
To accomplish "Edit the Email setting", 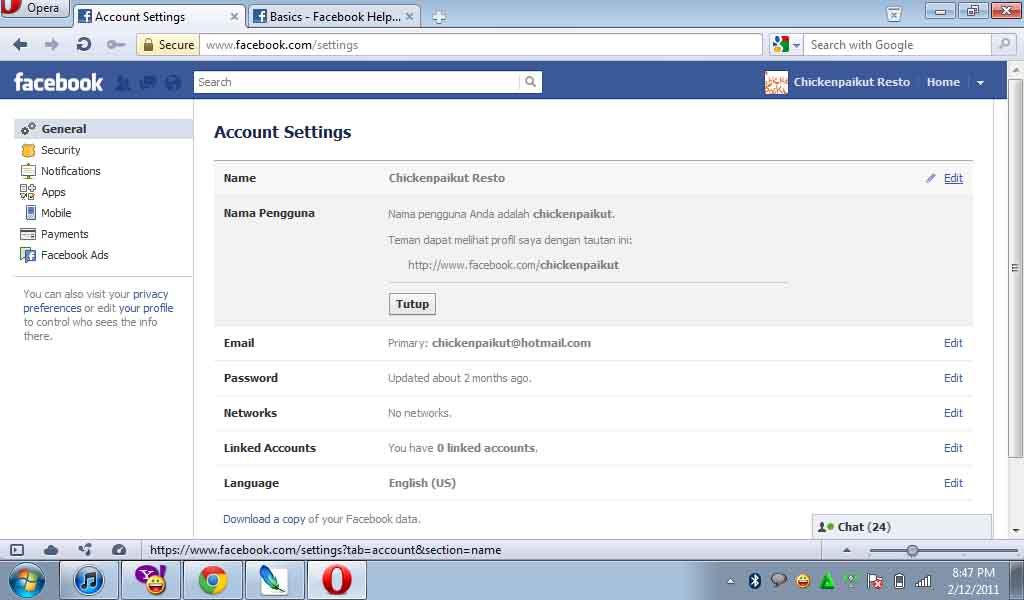I will 953,343.
